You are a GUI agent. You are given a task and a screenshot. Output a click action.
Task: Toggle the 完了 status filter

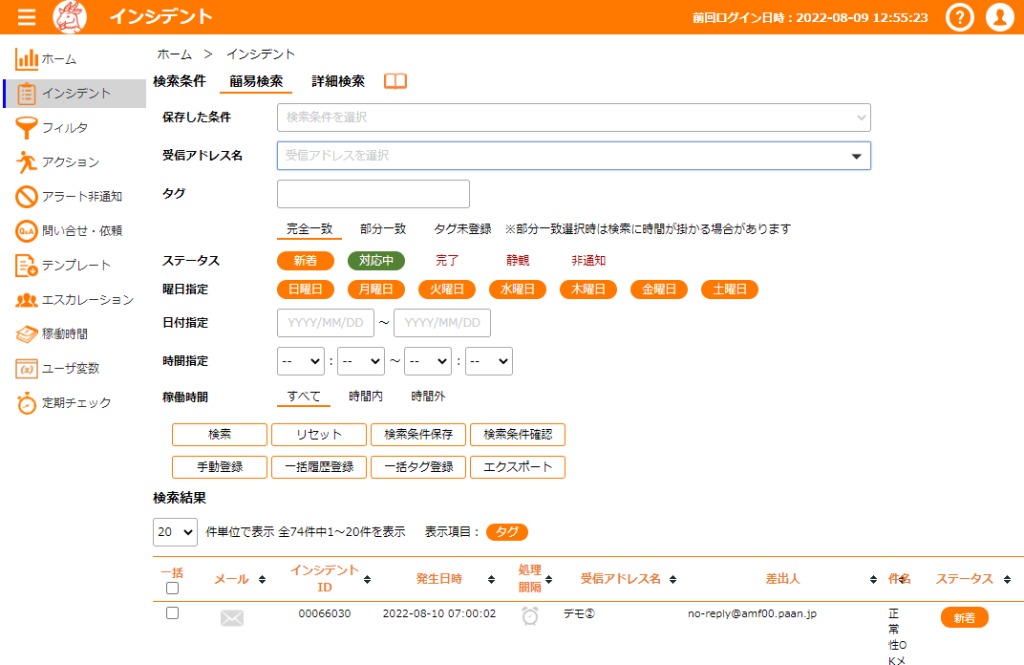click(447, 261)
